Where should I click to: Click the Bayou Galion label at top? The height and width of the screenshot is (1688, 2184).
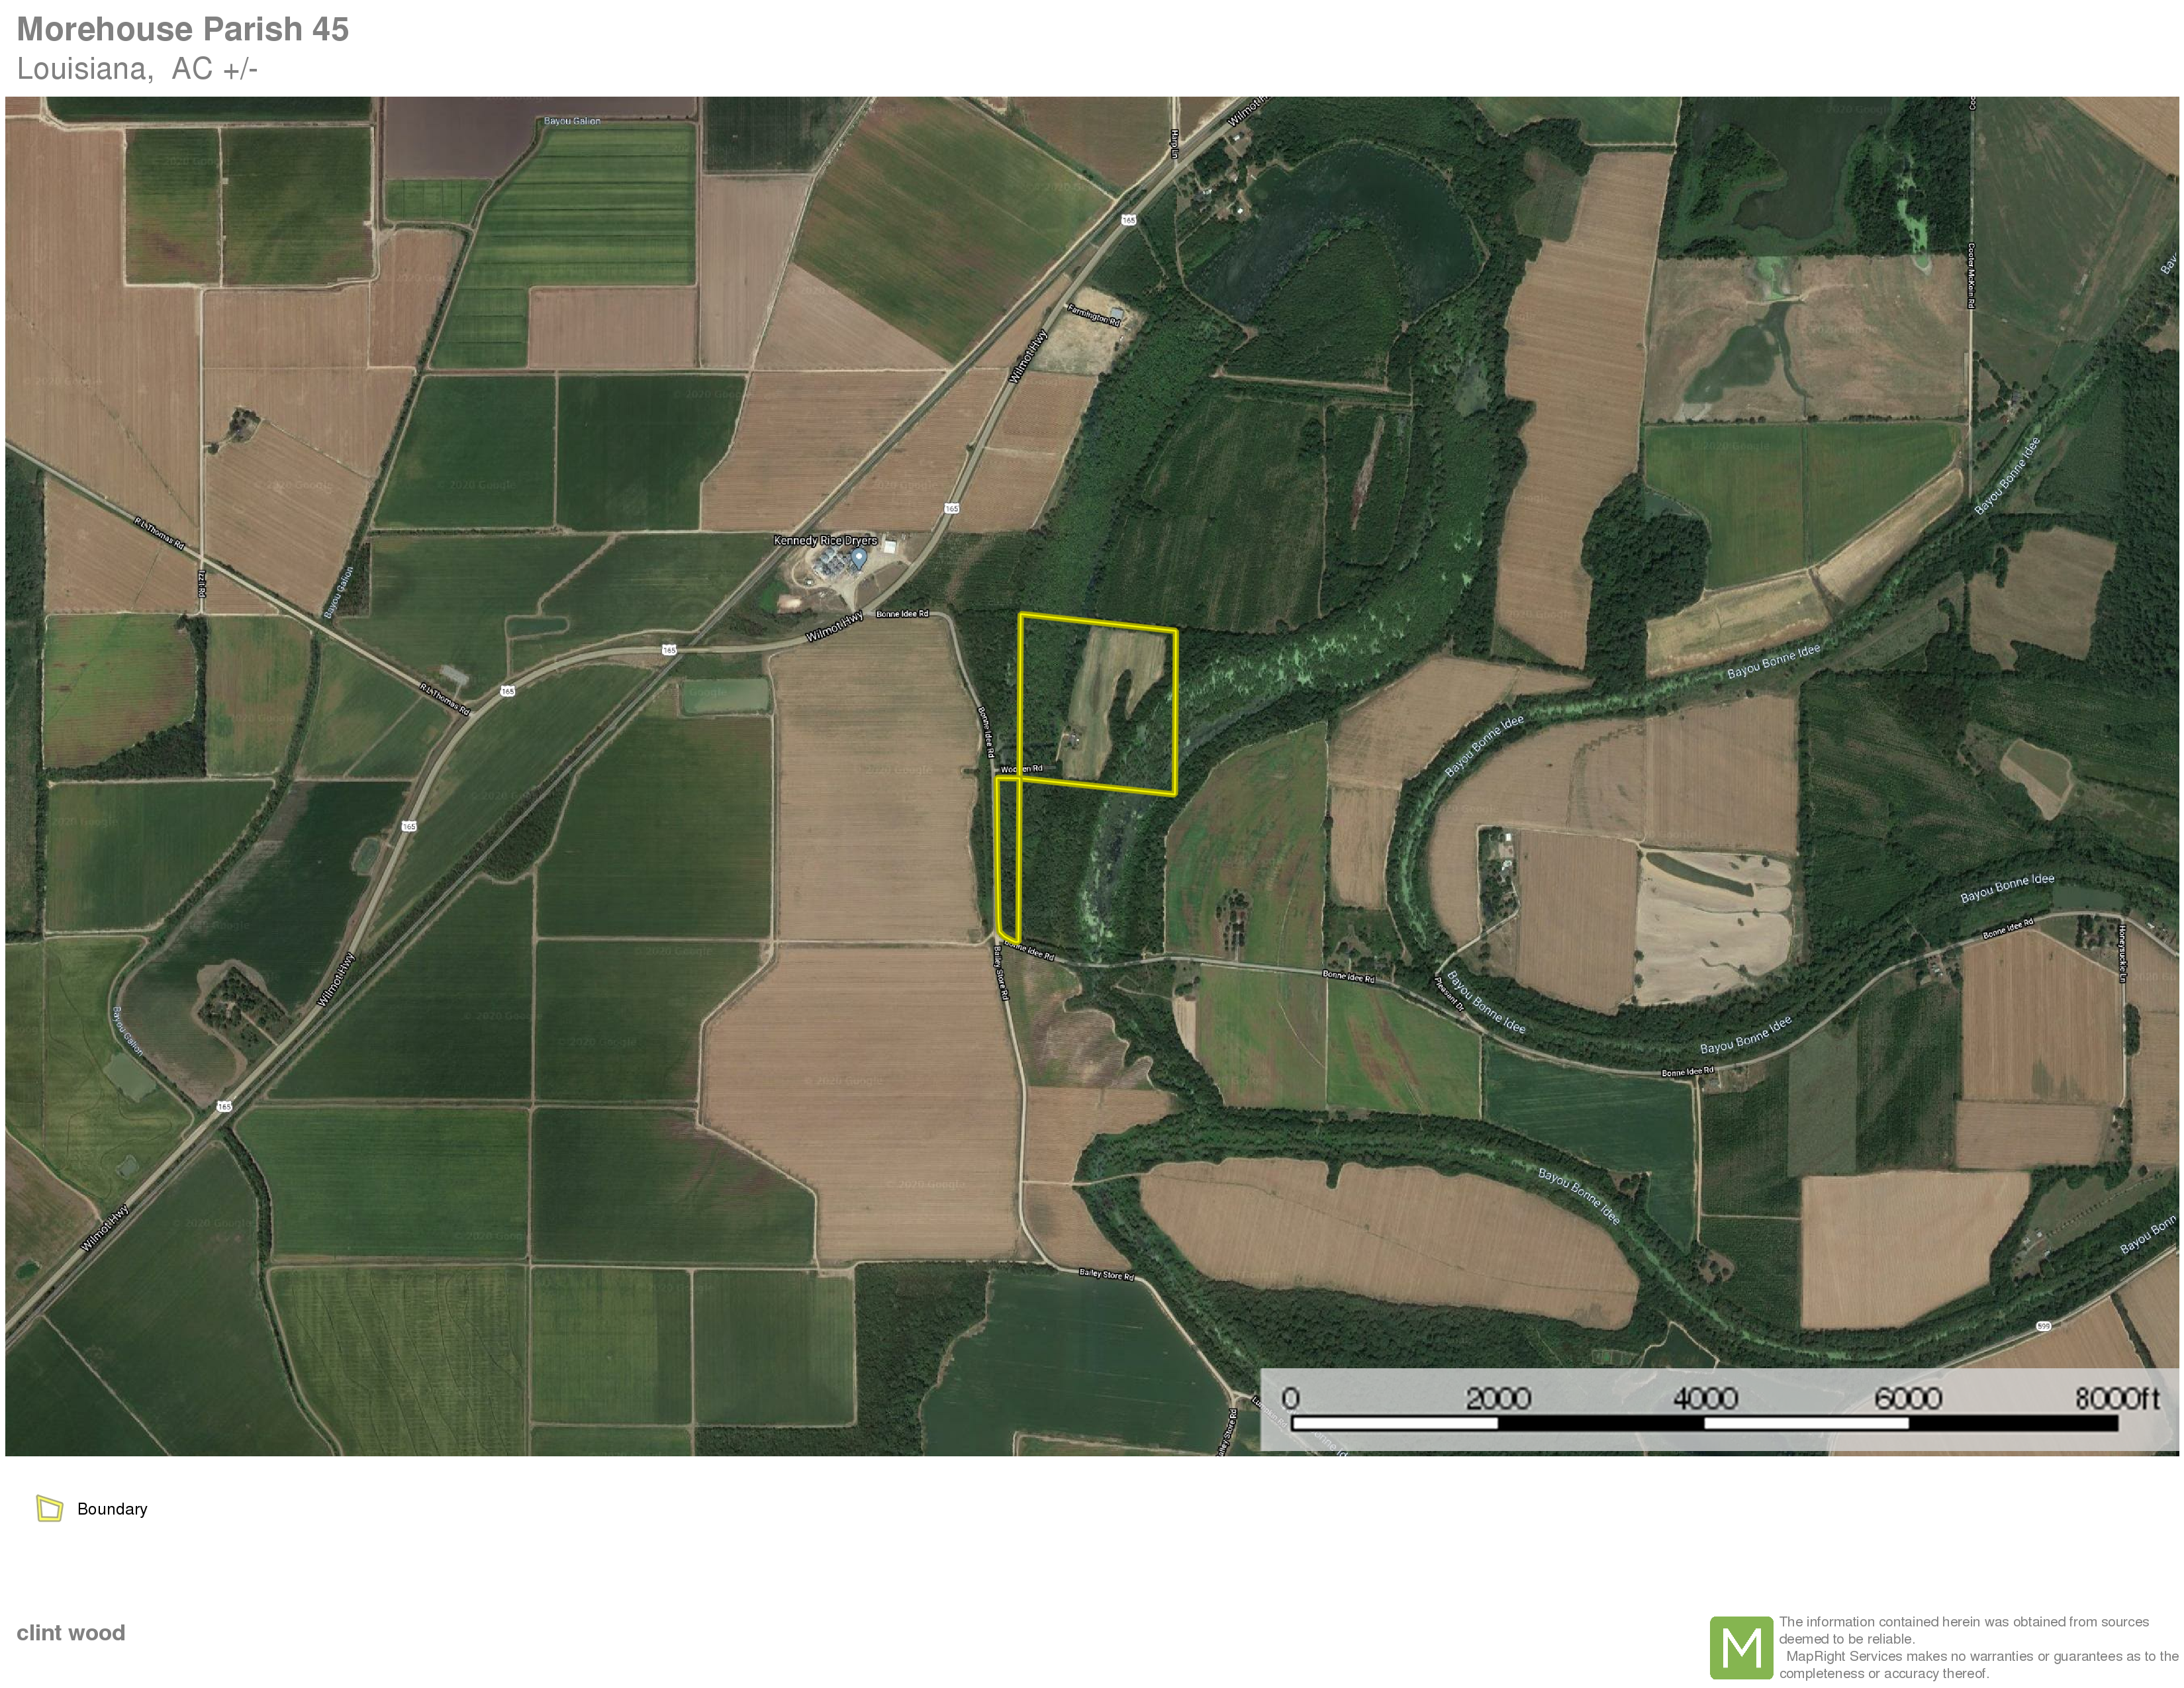[x=572, y=121]
